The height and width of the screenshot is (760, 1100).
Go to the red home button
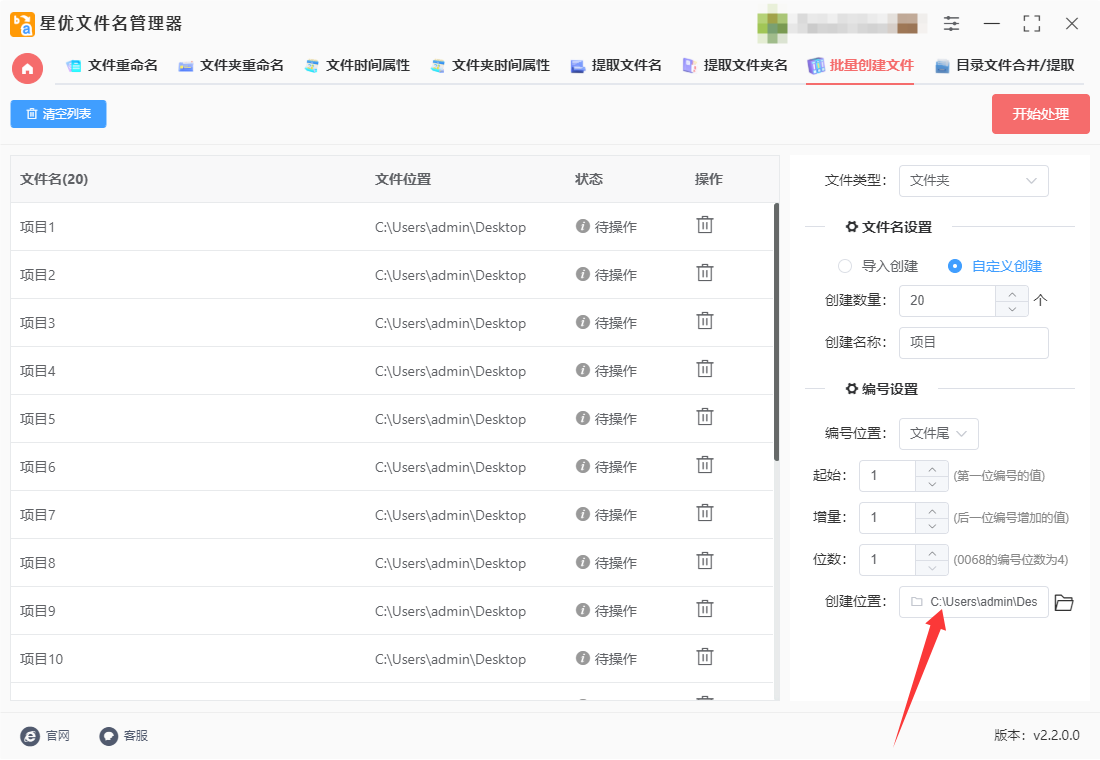27,68
